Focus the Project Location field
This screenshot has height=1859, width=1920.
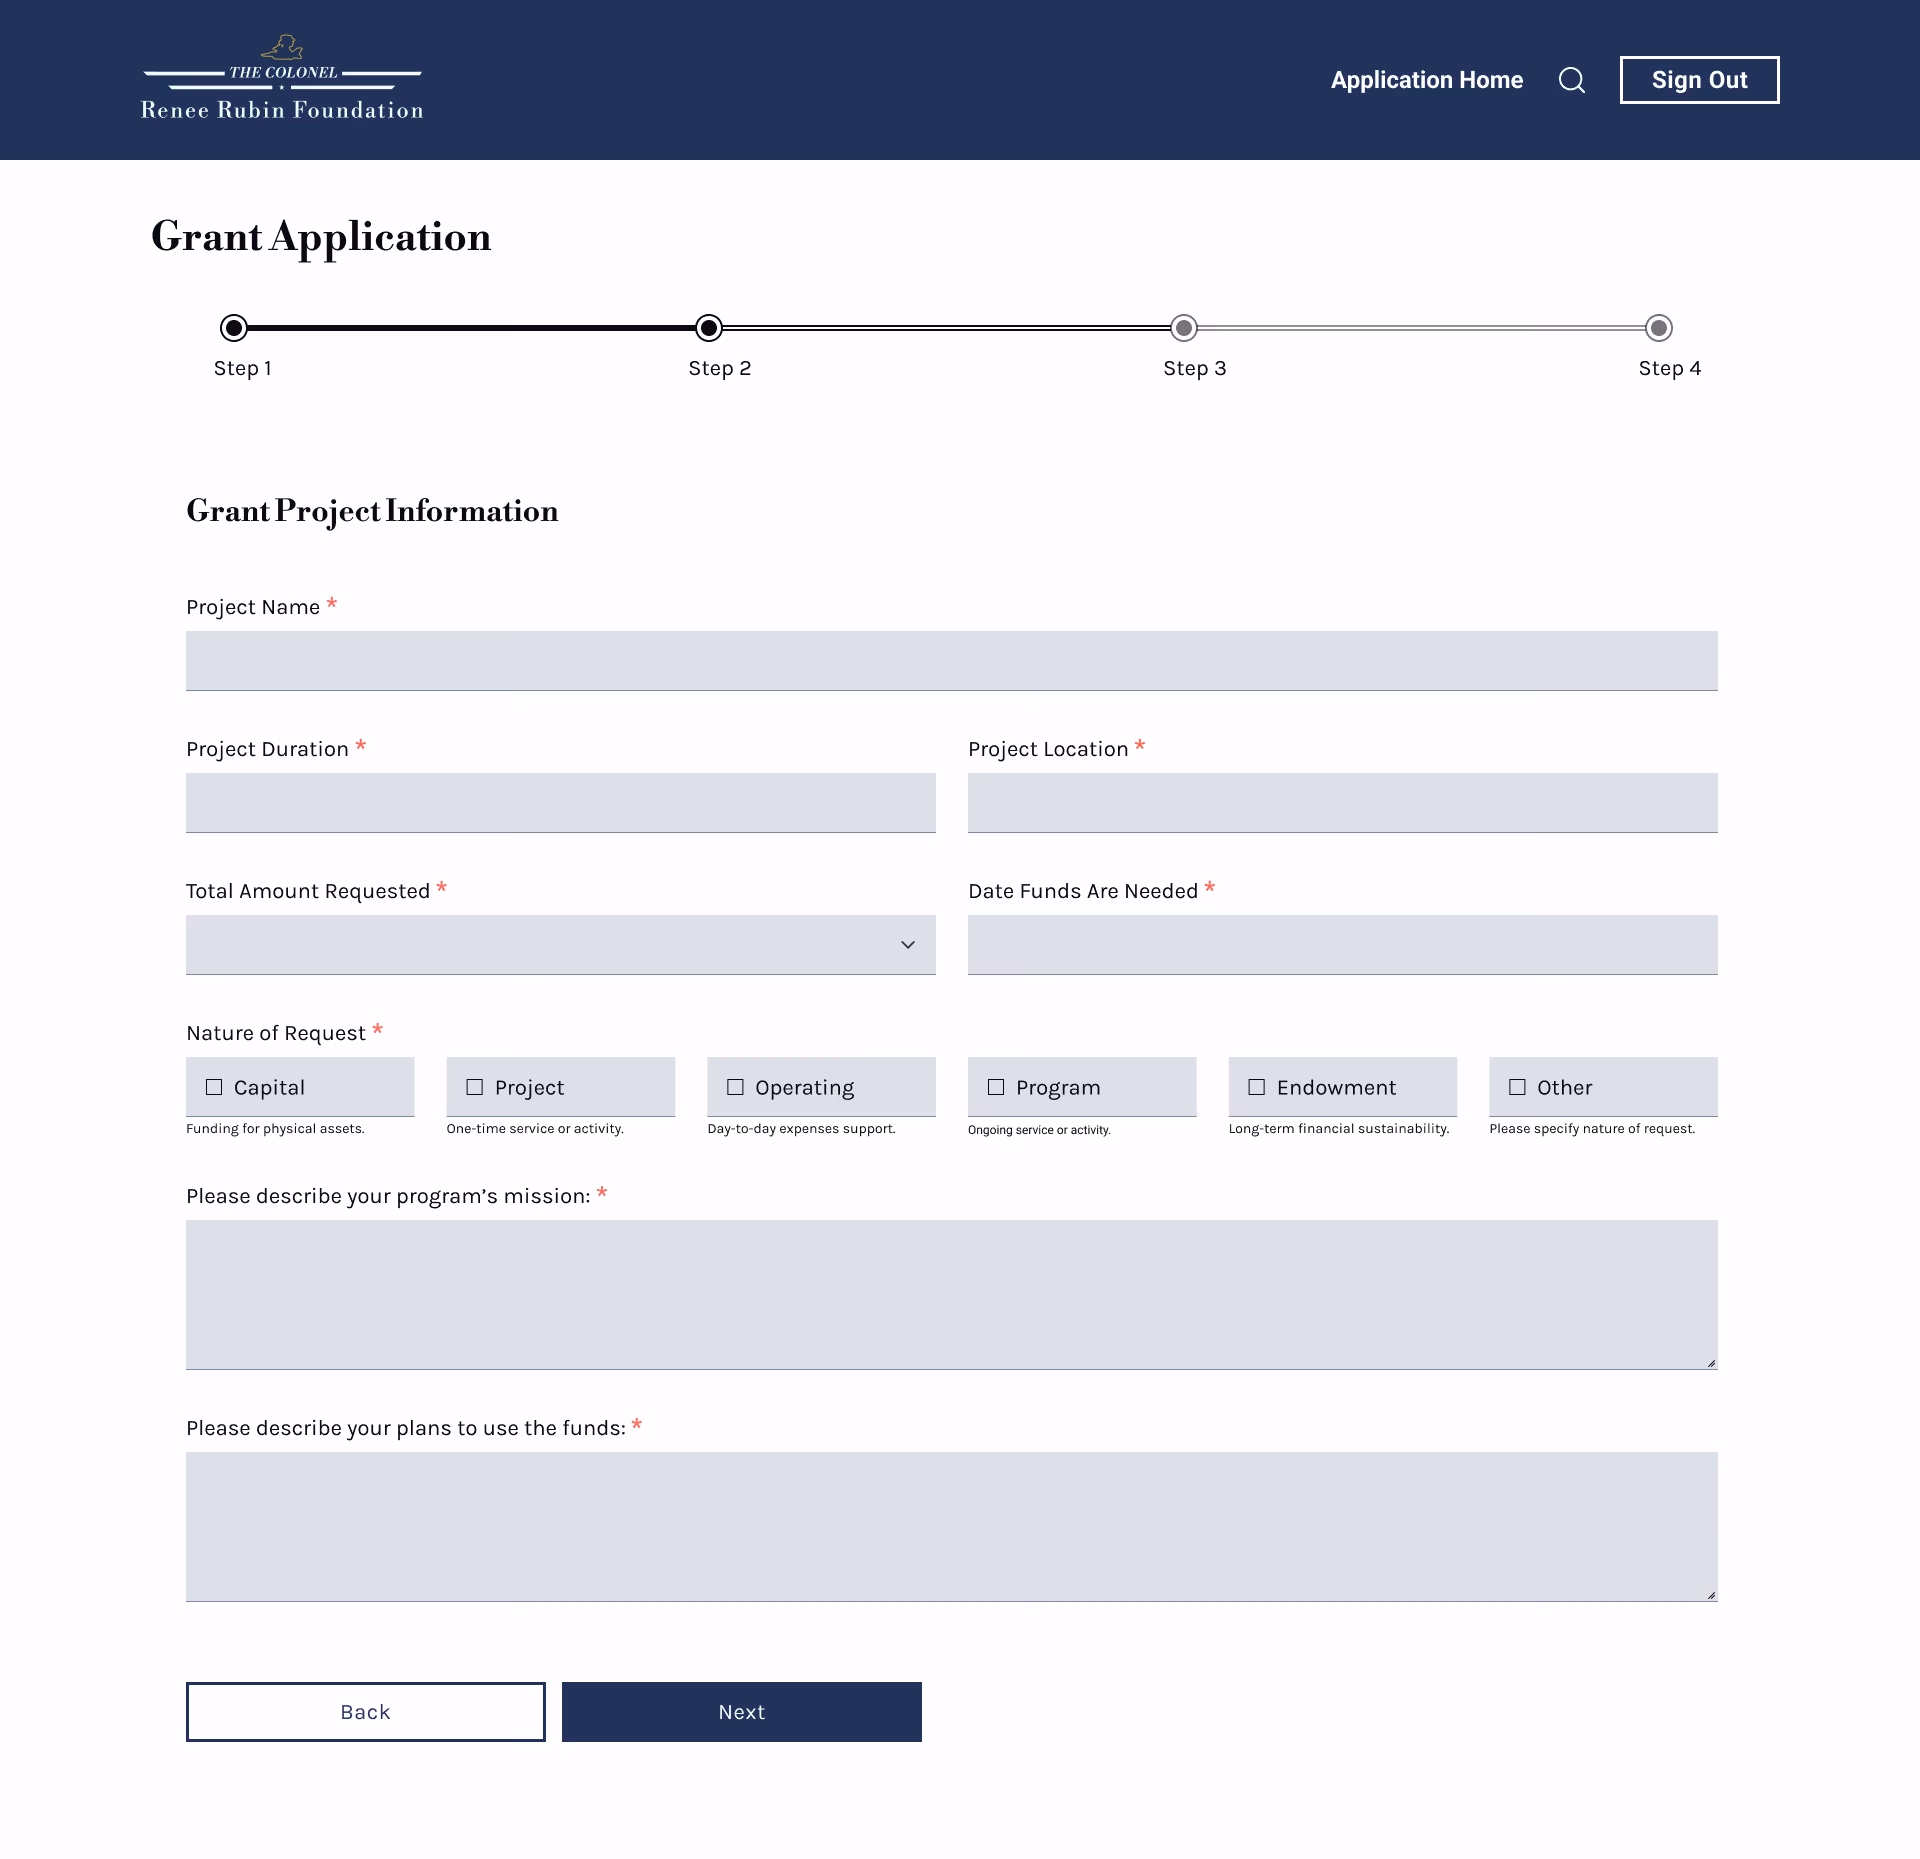(x=1343, y=803)
